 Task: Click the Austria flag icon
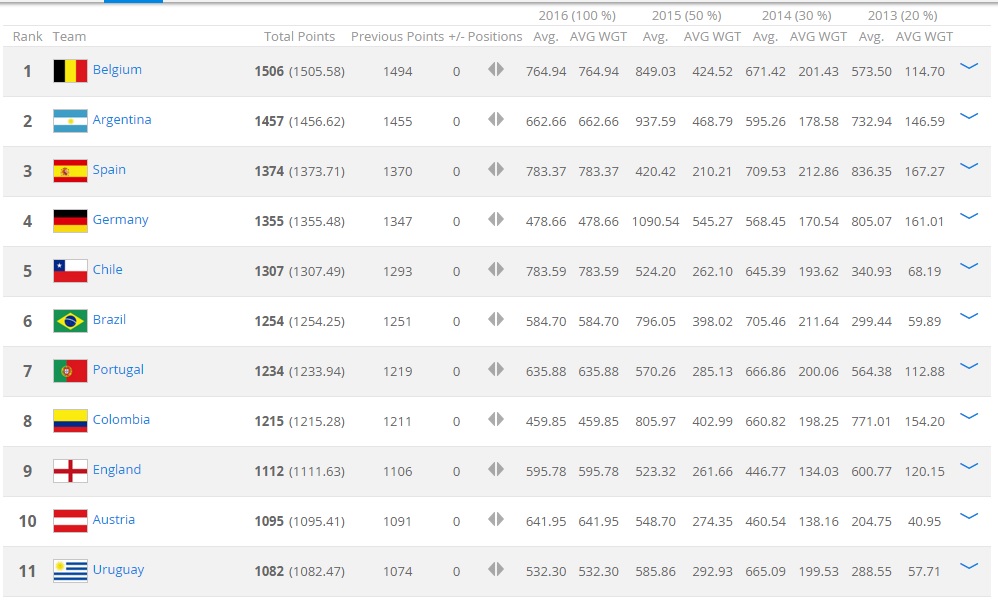(x=70, y=520)
